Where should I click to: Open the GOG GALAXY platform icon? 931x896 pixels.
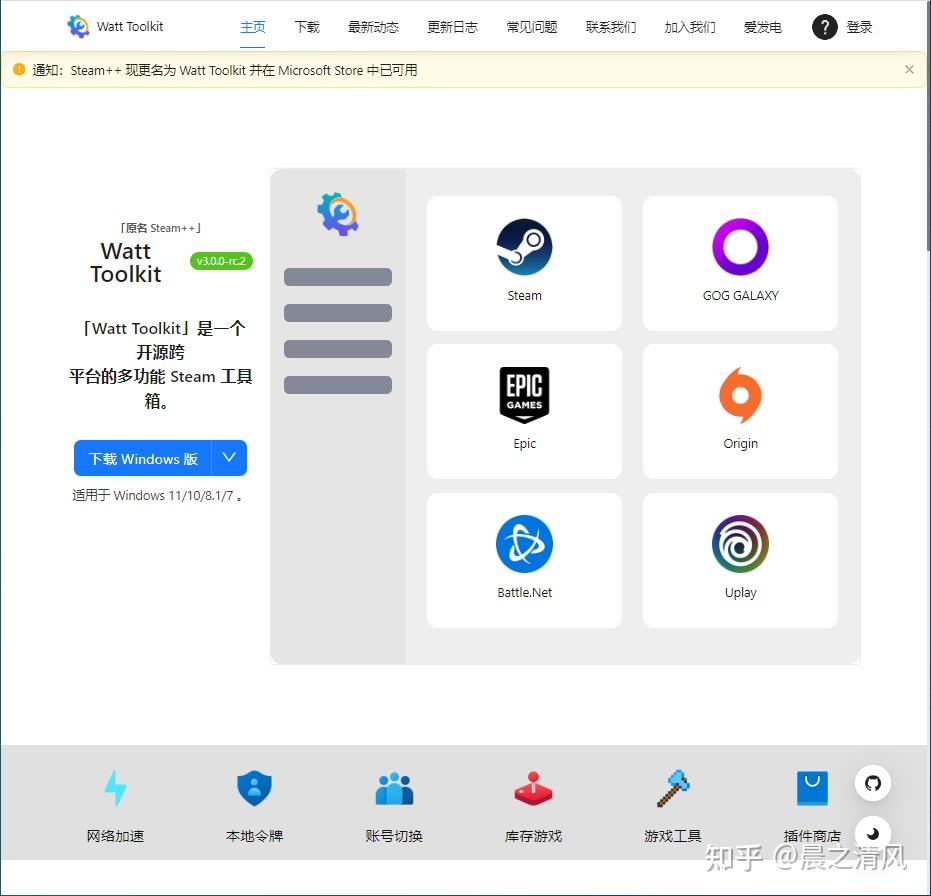click(740, 247)
